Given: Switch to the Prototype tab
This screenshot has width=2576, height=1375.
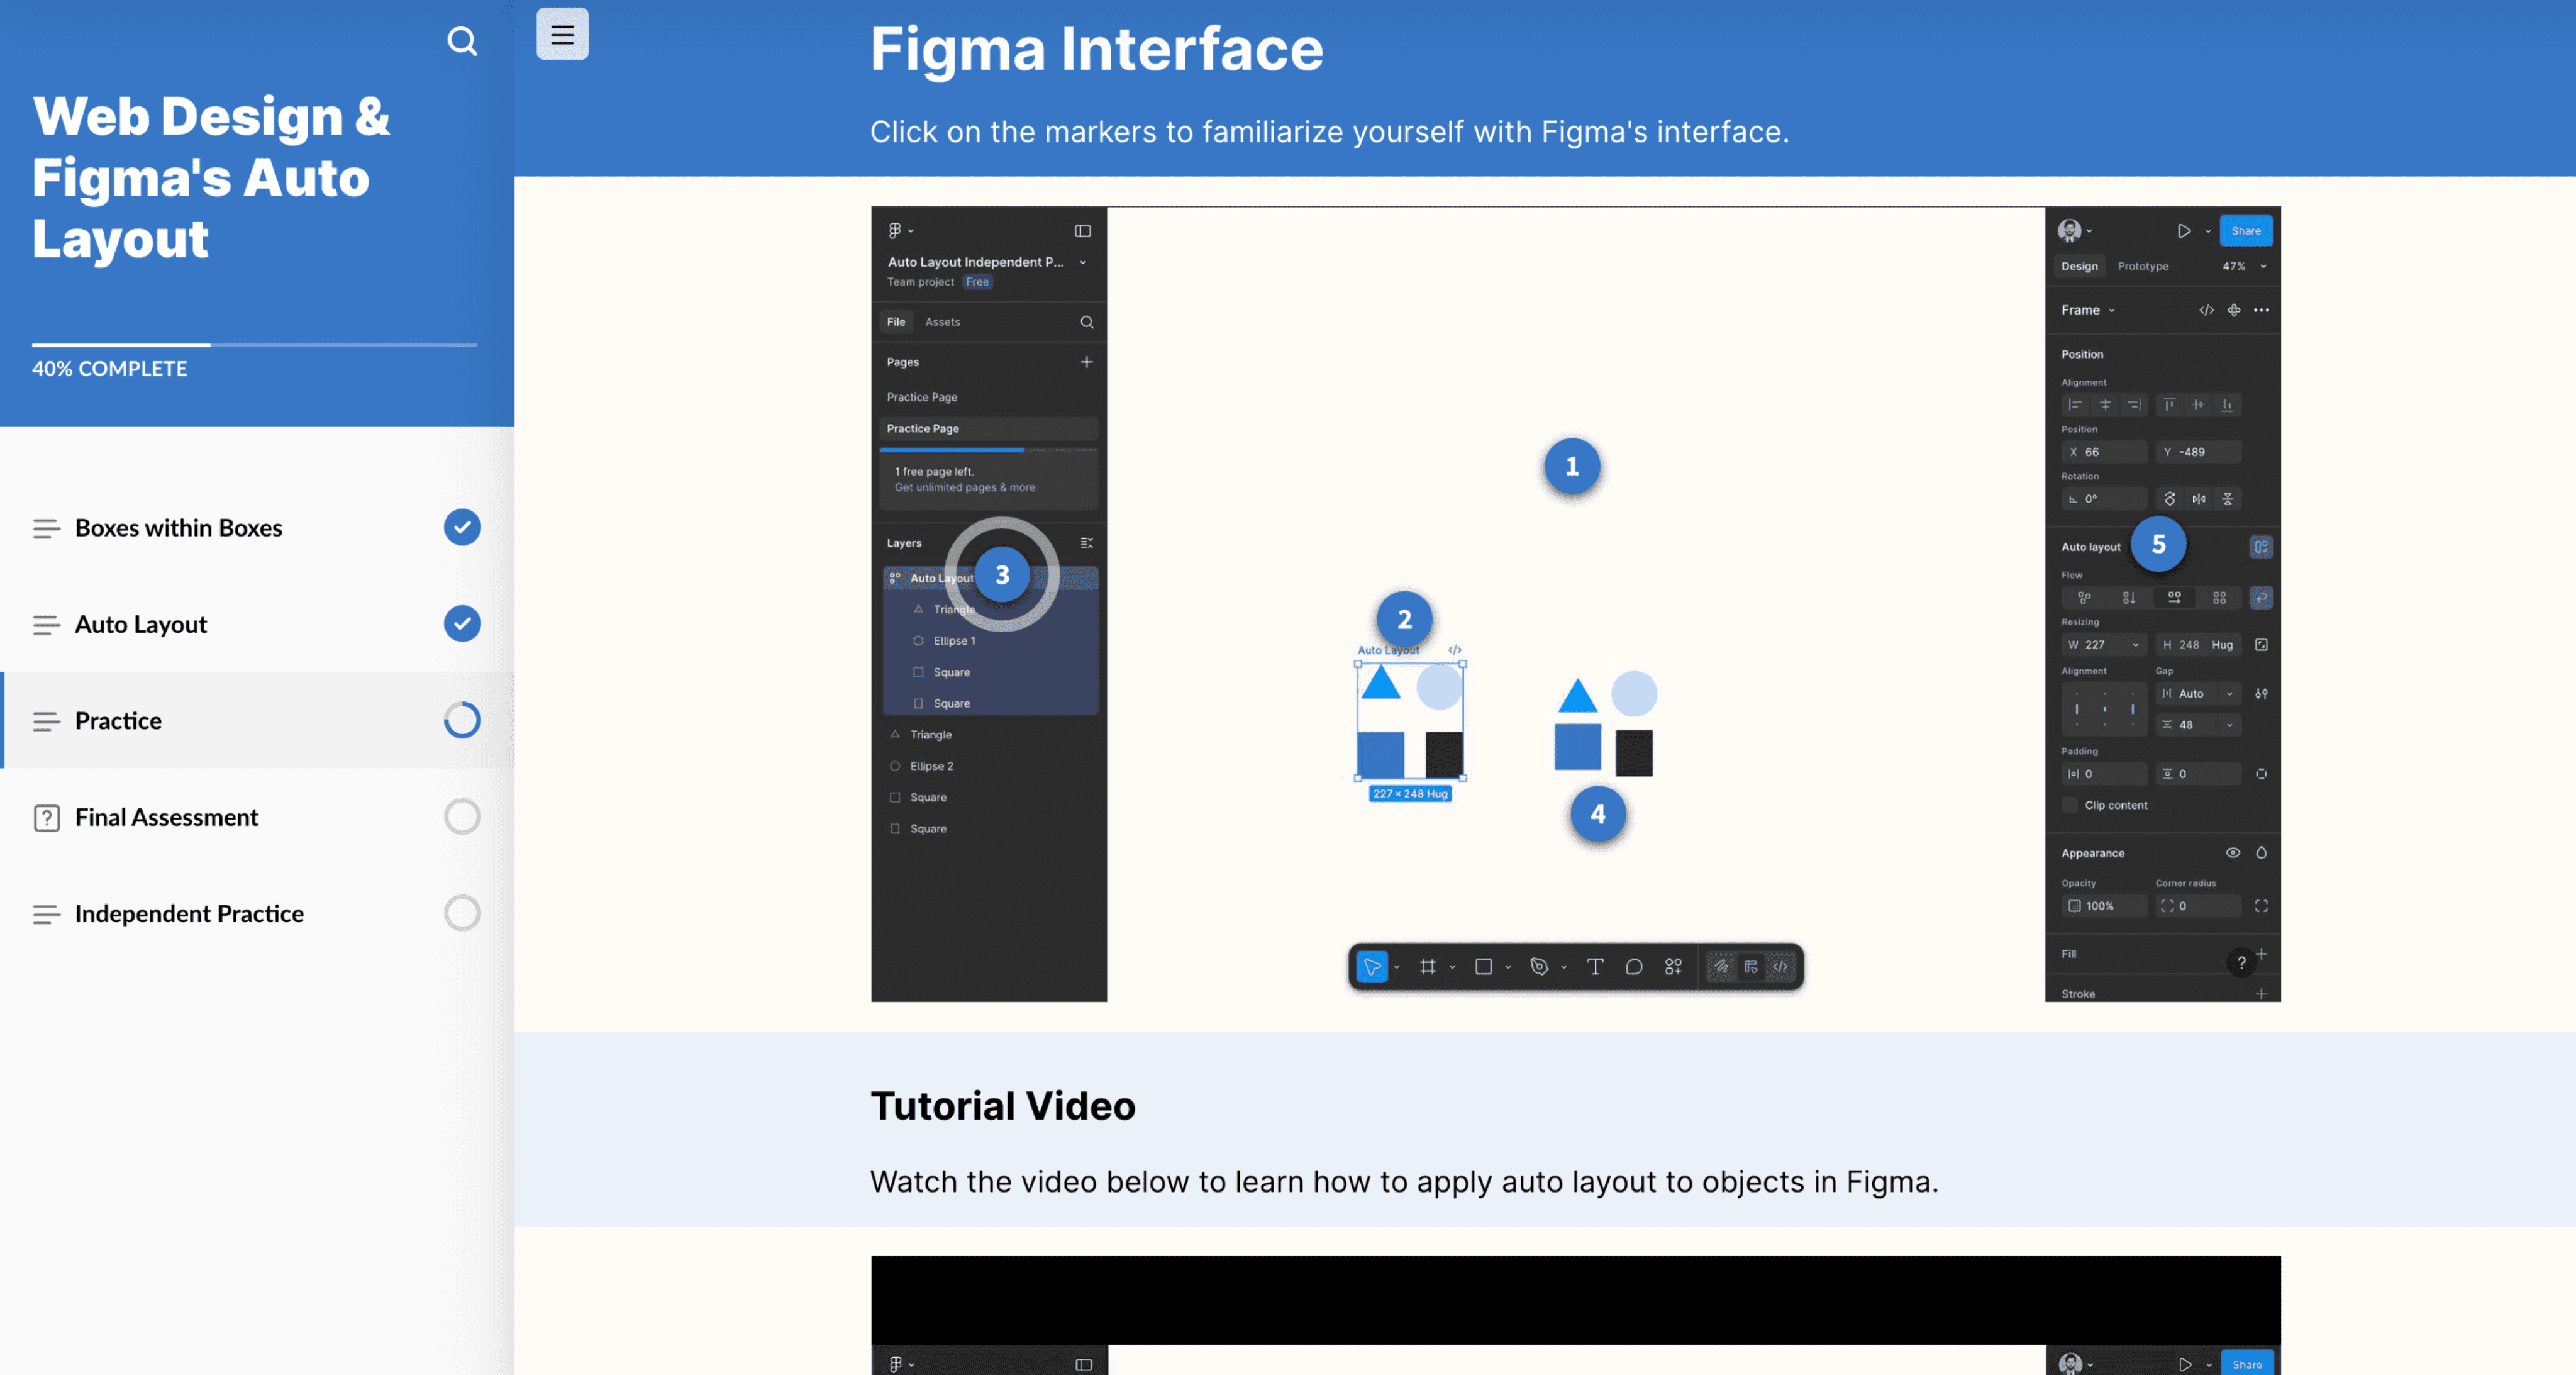Looking at the screenshot, I should tap(2142, 266).
